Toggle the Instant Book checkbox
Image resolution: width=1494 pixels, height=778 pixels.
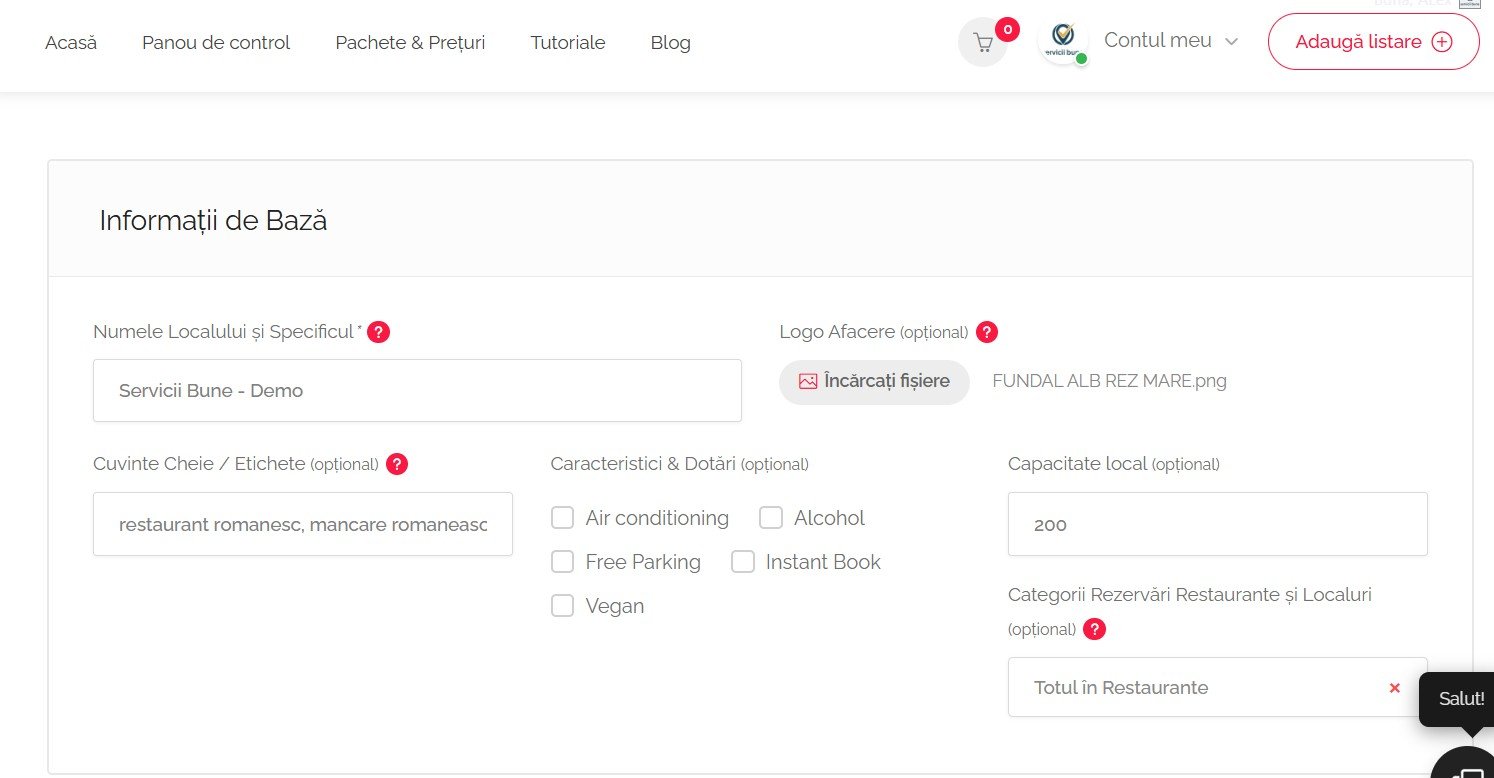point(743,562)
